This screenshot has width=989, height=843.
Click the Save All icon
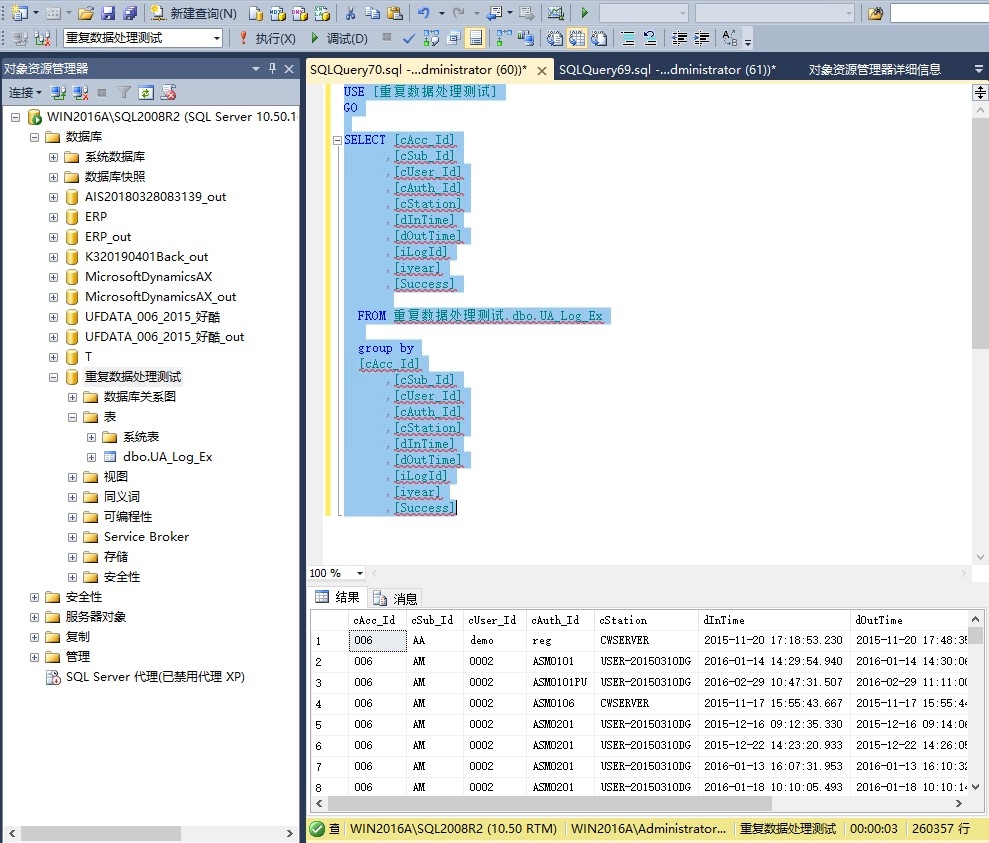(129, 14)
